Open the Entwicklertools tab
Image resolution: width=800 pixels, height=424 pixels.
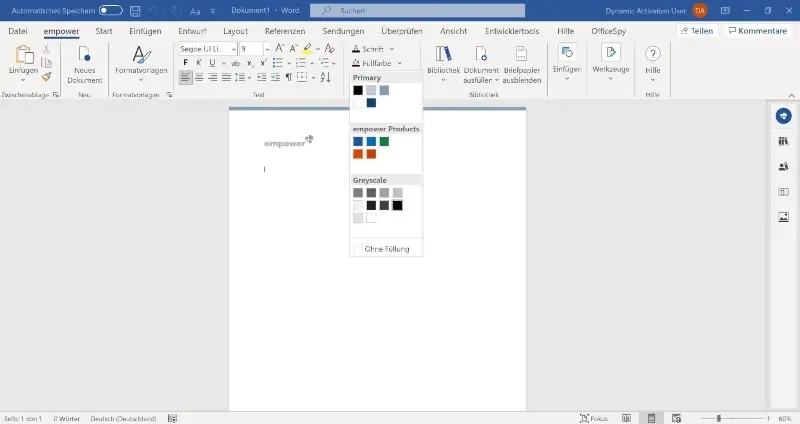pyautogui.click(x=512, y=31)
